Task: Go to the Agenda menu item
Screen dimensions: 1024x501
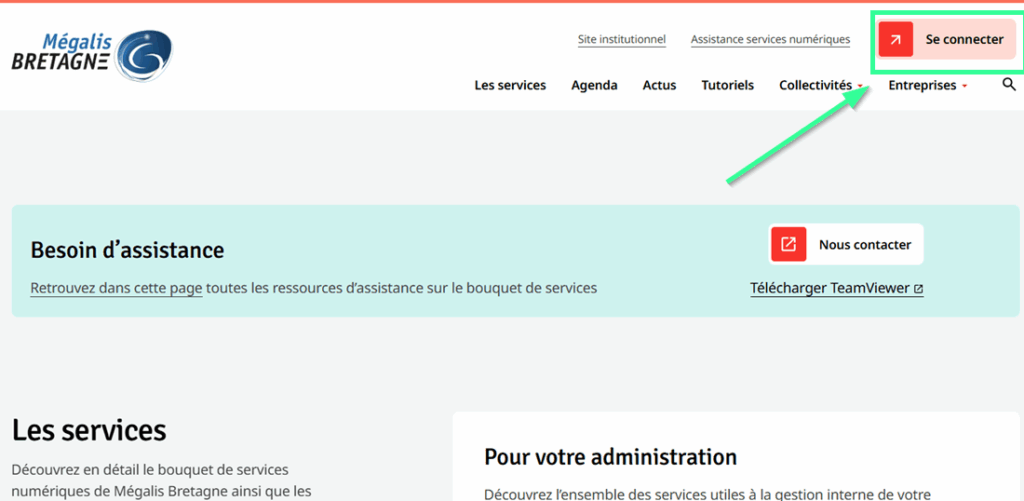Action: tap(594, 86)
